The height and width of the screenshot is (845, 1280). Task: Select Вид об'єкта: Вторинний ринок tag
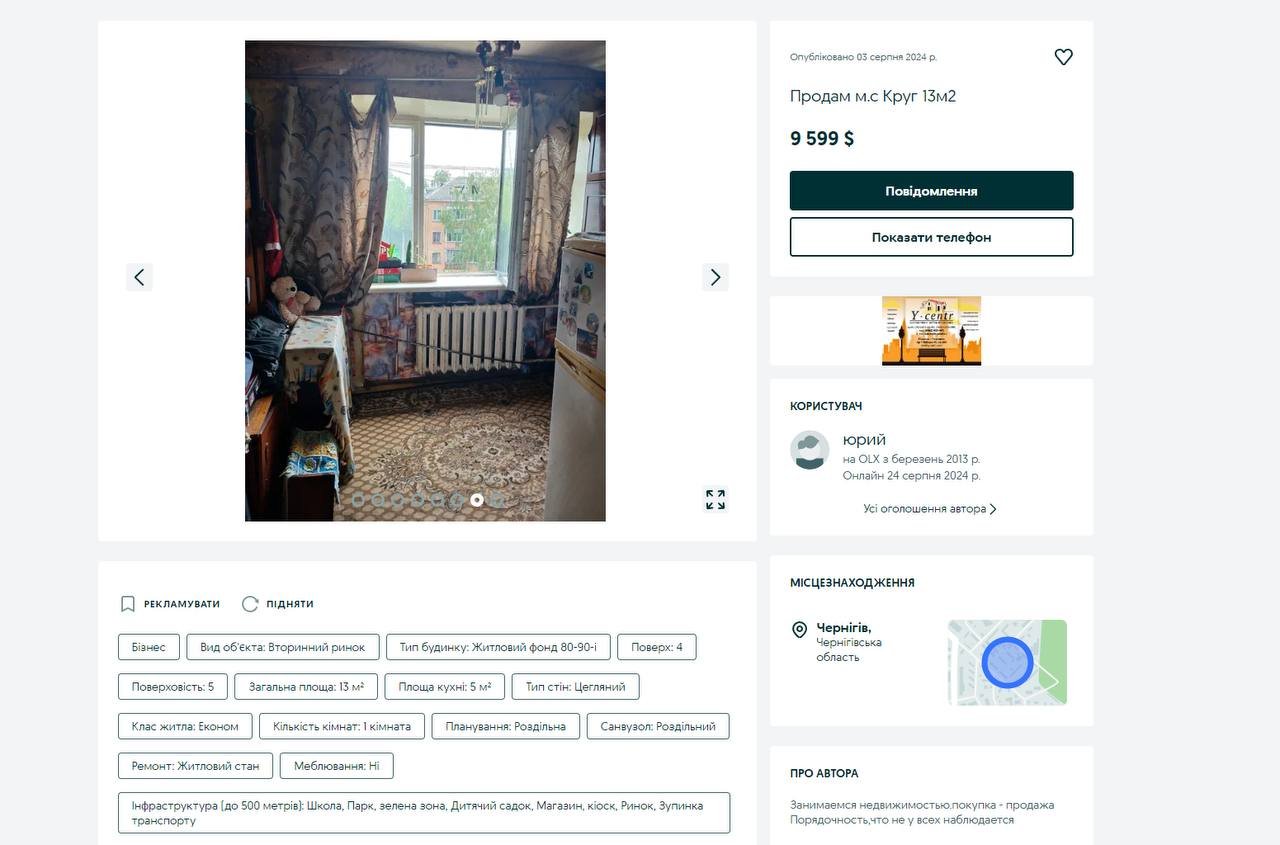(283, 647)
